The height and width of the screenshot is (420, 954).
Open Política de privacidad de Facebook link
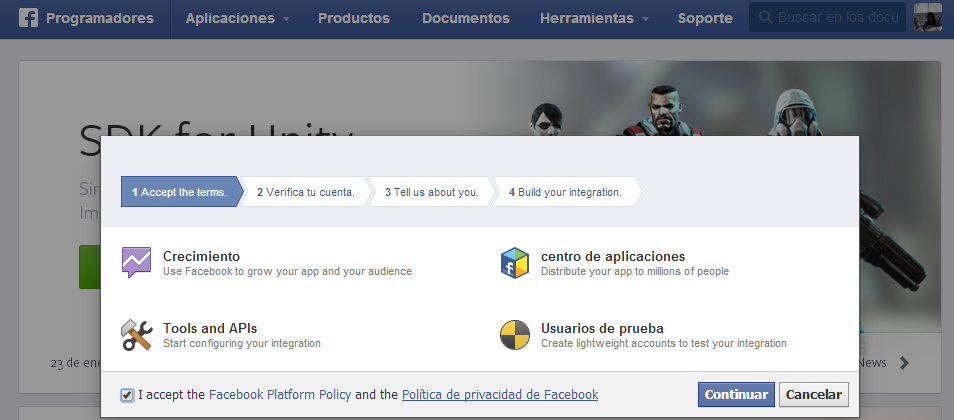click(500, 394)
